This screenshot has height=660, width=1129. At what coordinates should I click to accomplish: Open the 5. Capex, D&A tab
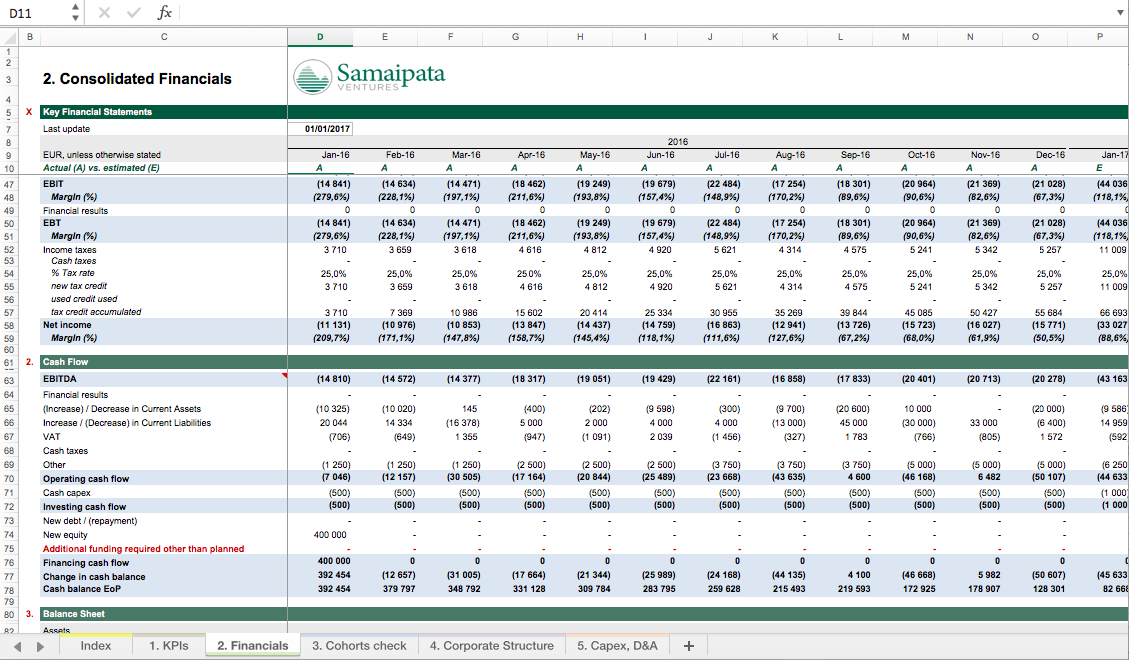pyautogui.click(x=617, y=646)
